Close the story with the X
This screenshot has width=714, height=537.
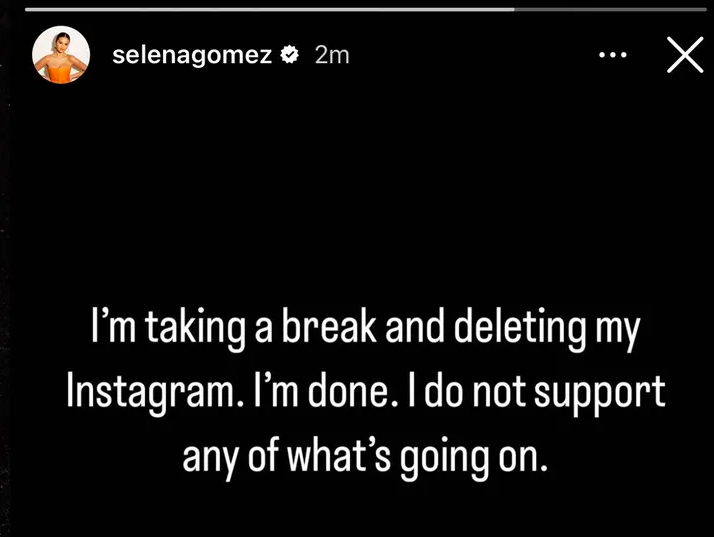point(684,56)
